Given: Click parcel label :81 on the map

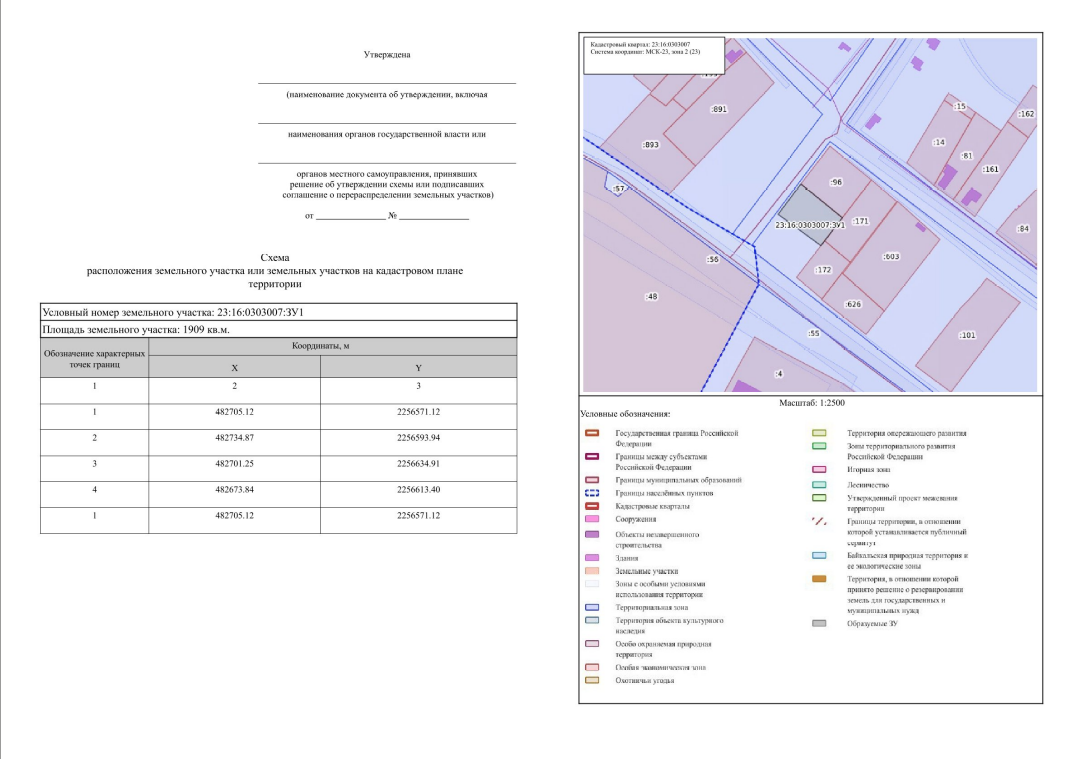Looking at the screenshot, I should click(x=966, y=155).
